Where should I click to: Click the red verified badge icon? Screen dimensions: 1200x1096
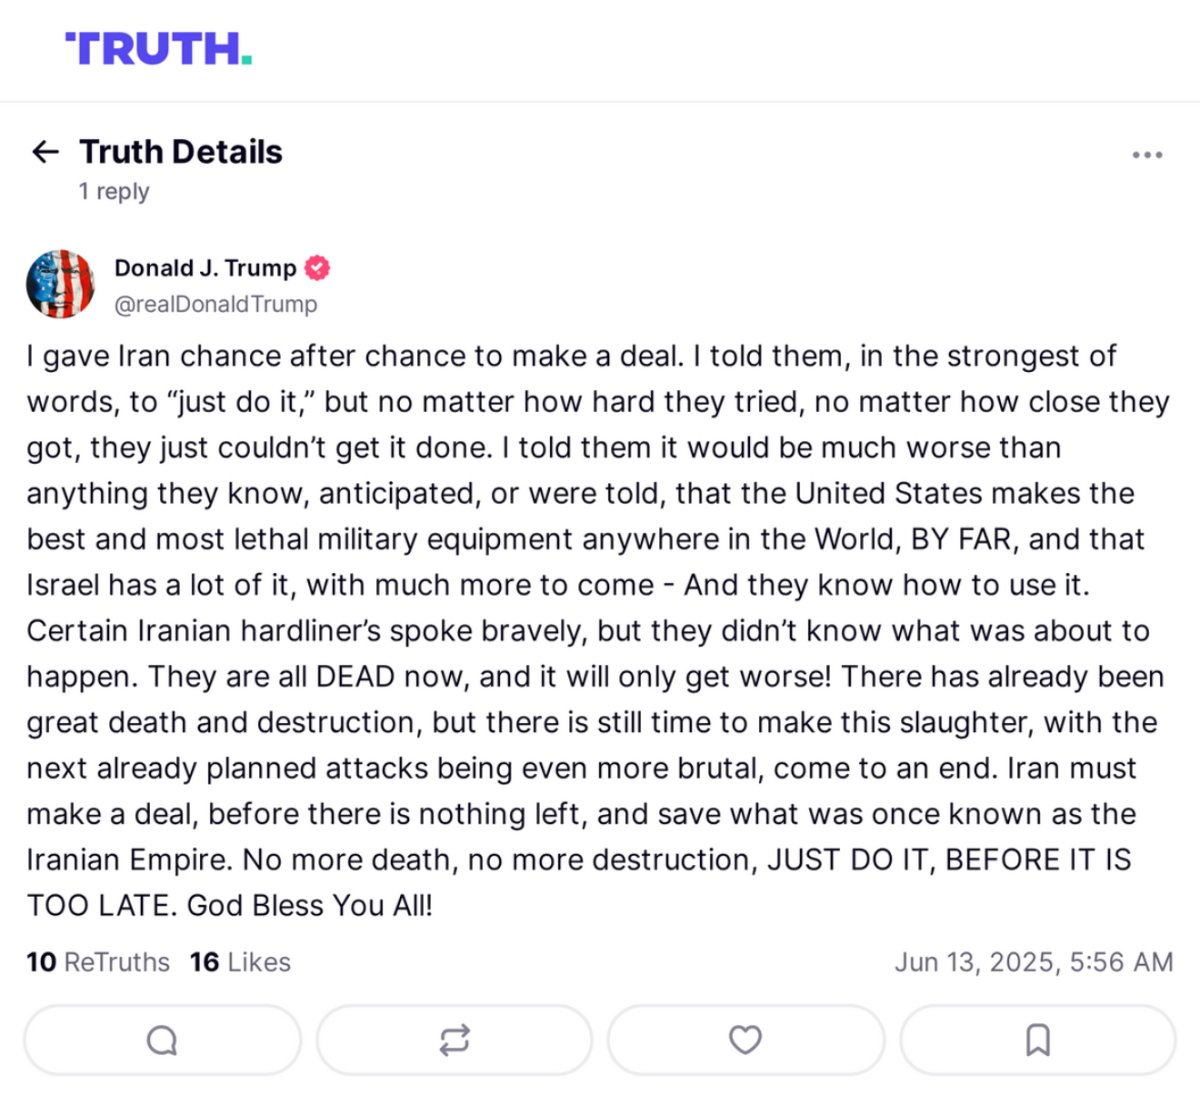coord(317,268)
